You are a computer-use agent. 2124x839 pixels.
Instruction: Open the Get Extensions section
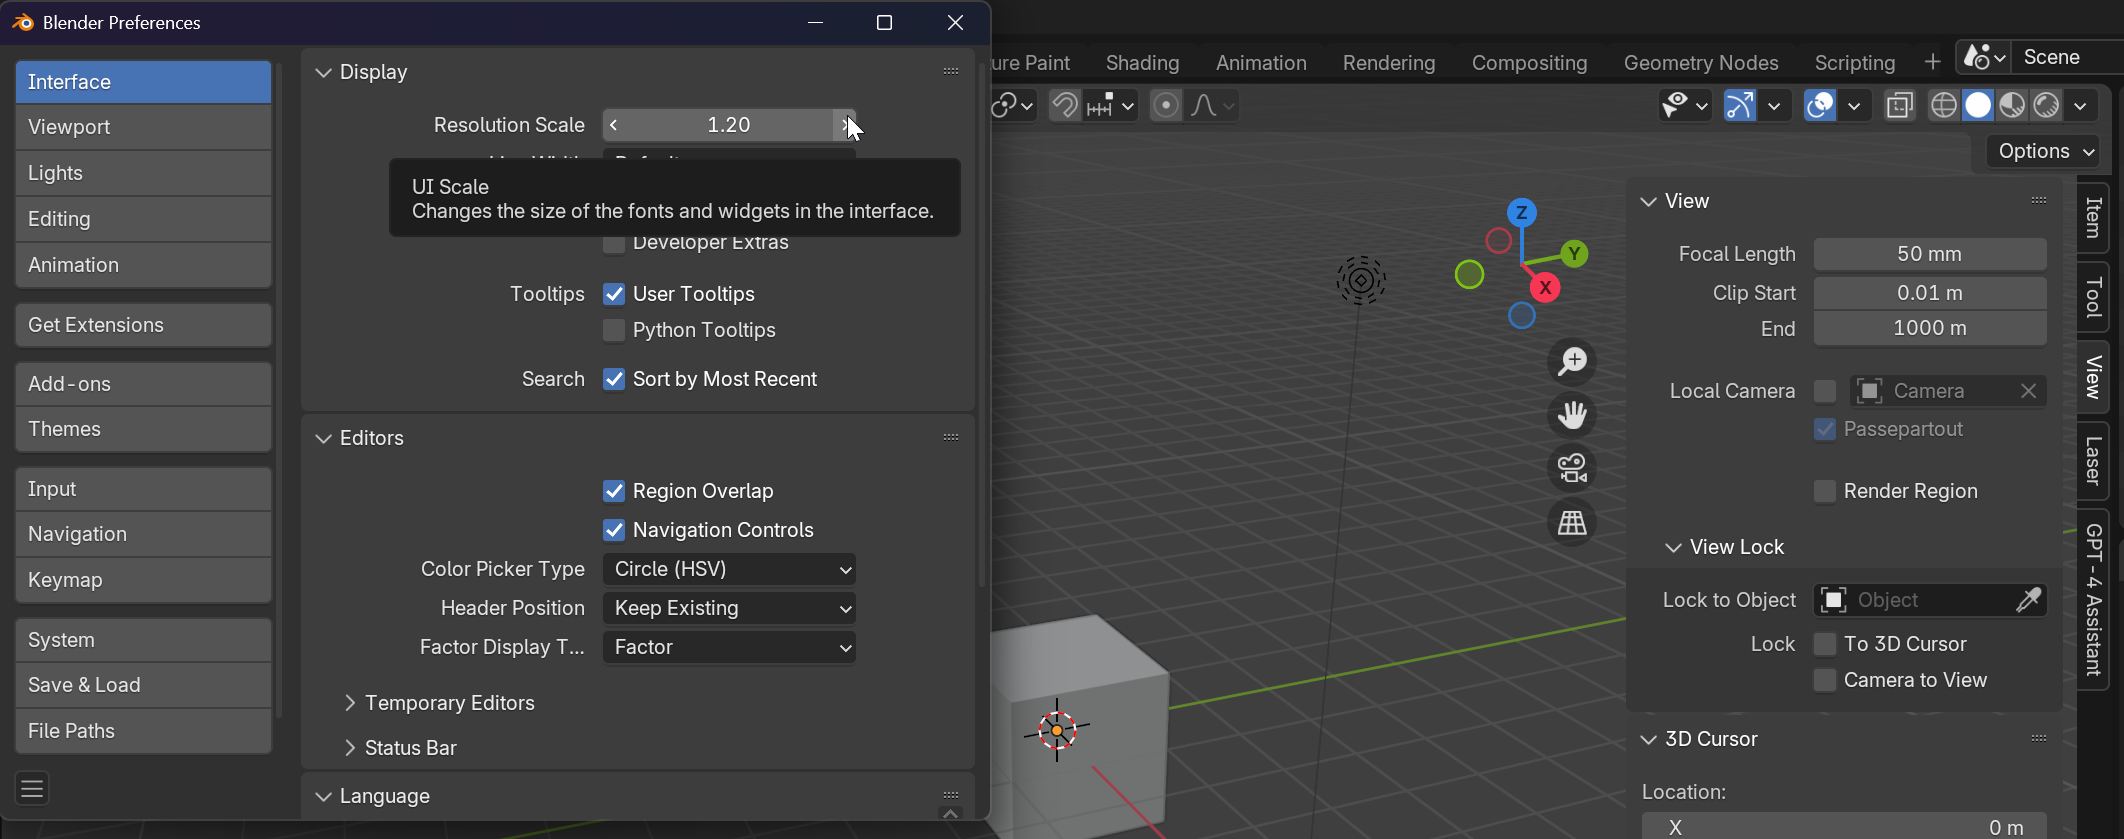[x=143, y=325]
